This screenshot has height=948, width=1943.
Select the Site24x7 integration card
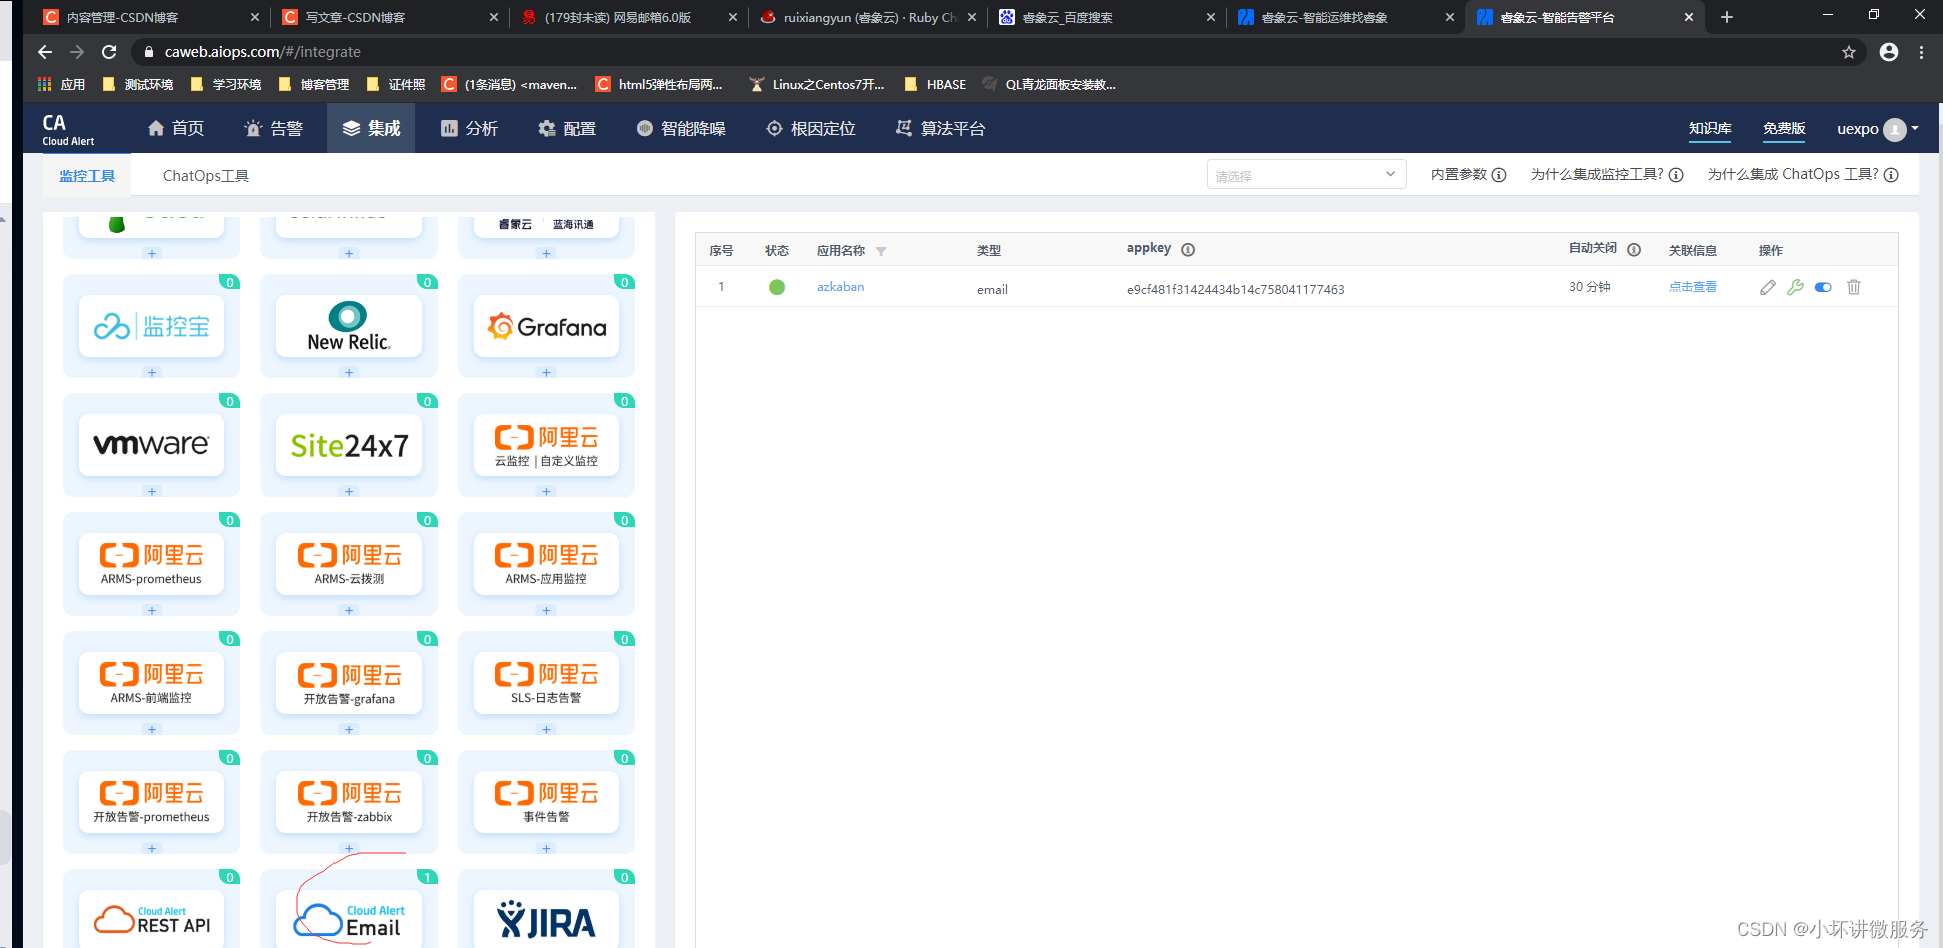(349, 445)
